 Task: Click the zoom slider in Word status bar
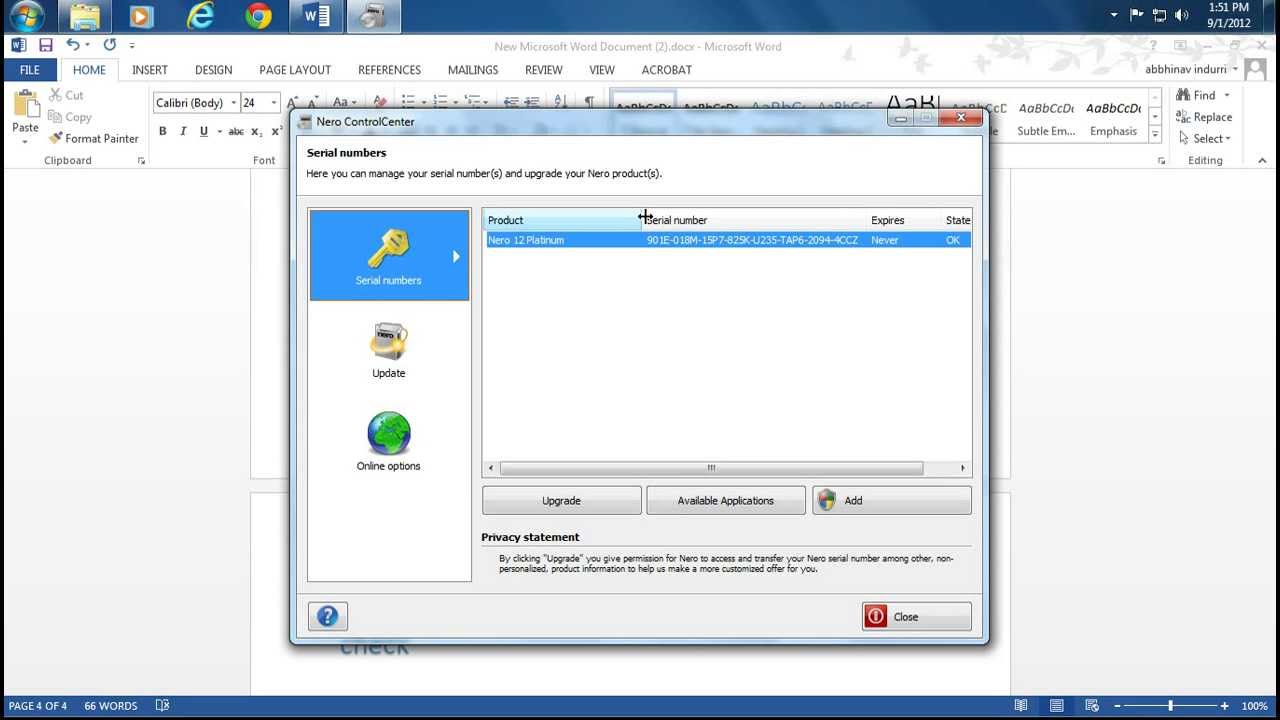tap(1170, 706)
